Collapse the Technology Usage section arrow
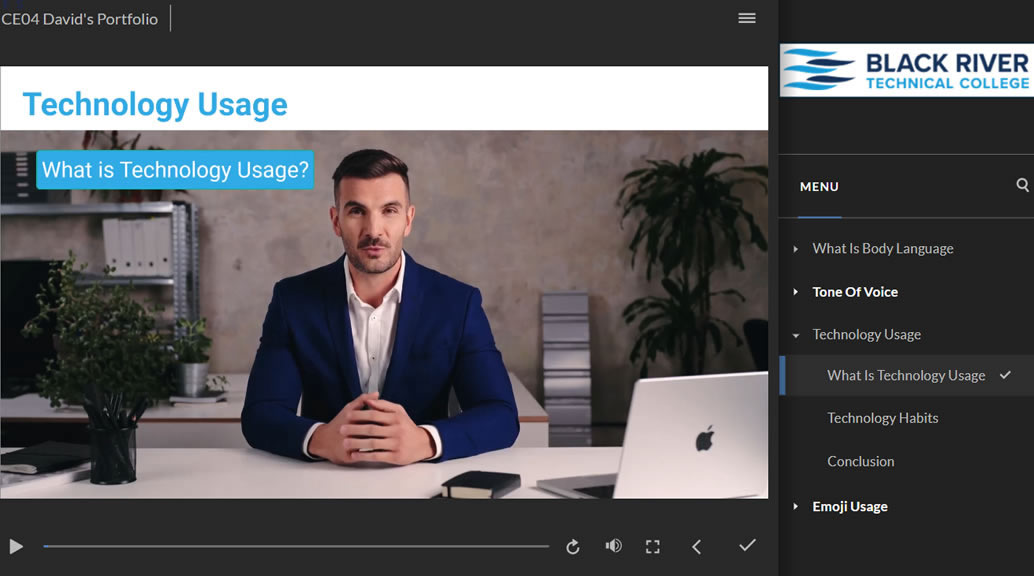This screenshot has height=576, width=1034. click(796, 335)
